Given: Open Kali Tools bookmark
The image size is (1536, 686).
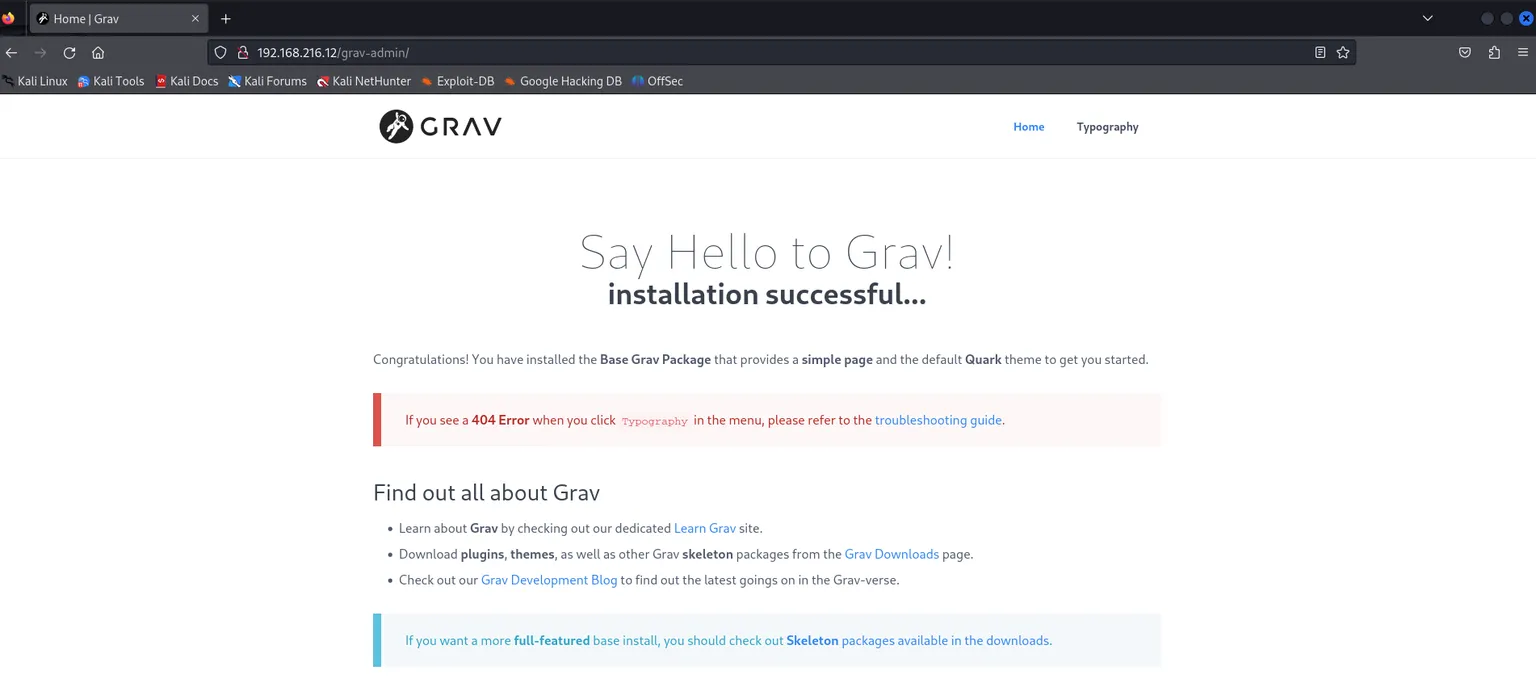Looking at the screenshot, I should click(111, 81).
